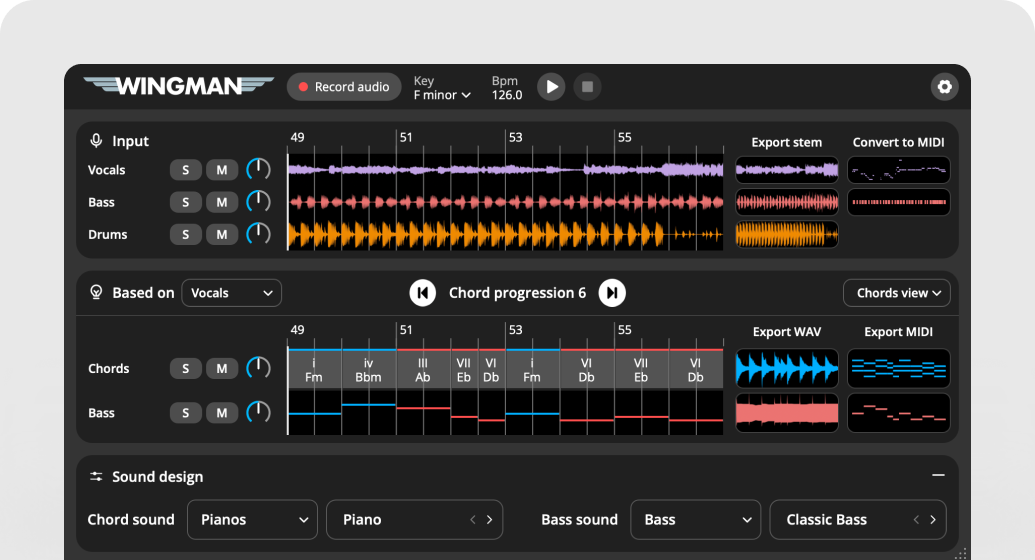Open the Pianos chord sound category dropdown
The image size is (1035, 560).
tap(252, 520)
